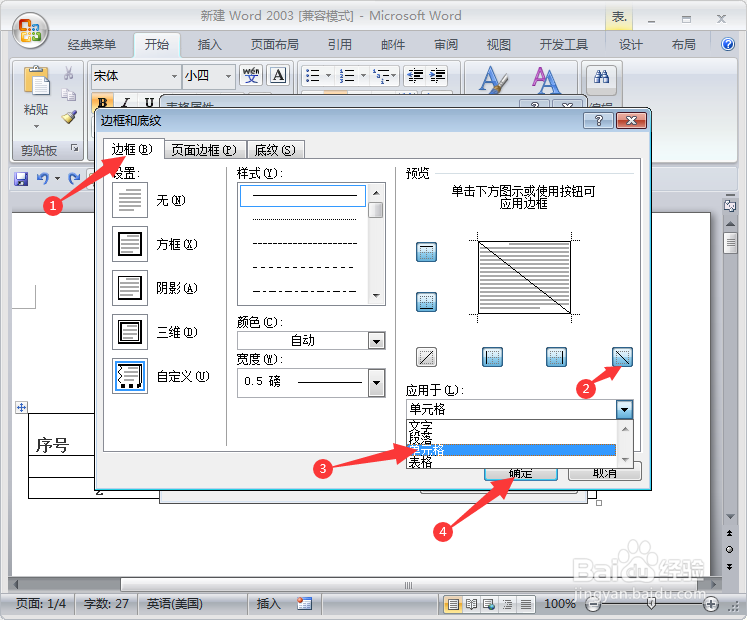This screenshot has width=747, height=620.
Task: Switch to Full Screen Reading view icon
Action: pyautogui.click(x=471, y=604)
